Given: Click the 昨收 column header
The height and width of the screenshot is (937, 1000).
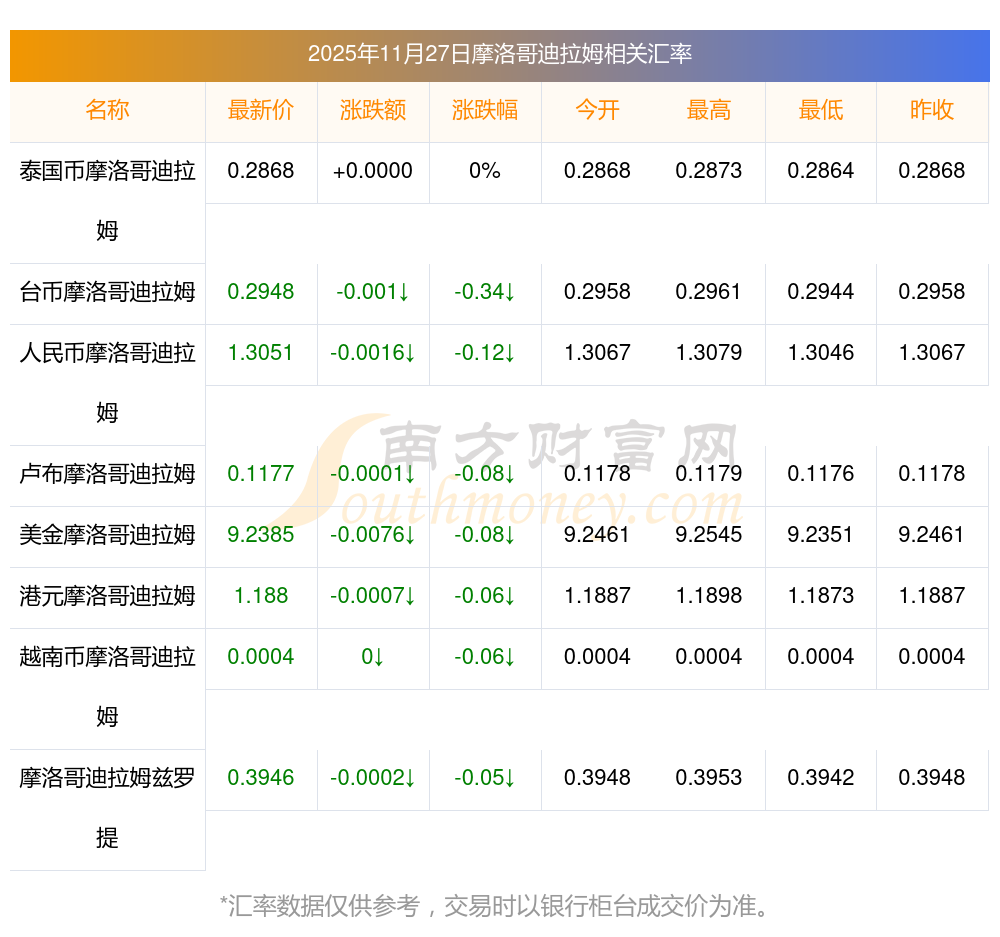Looking at the screenshot, I should 932,111.
